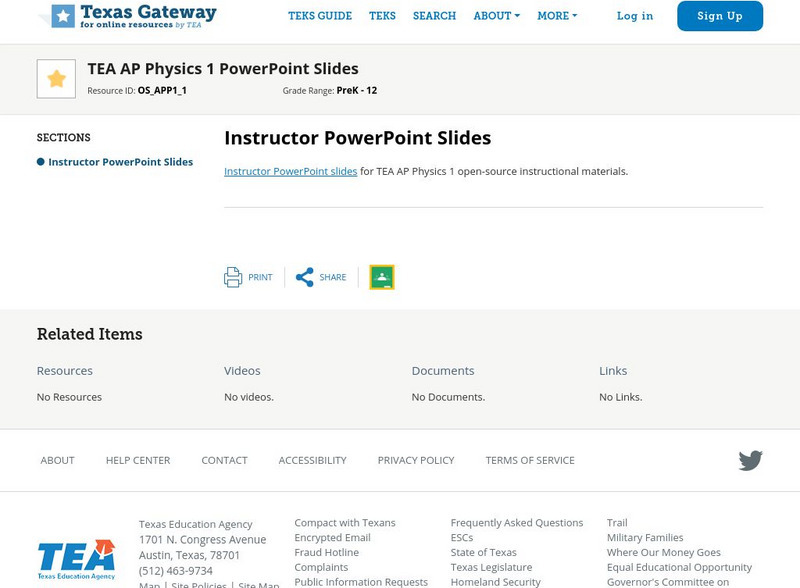Expand the TEKS GUIDE menu item

[x=321, y=16]
